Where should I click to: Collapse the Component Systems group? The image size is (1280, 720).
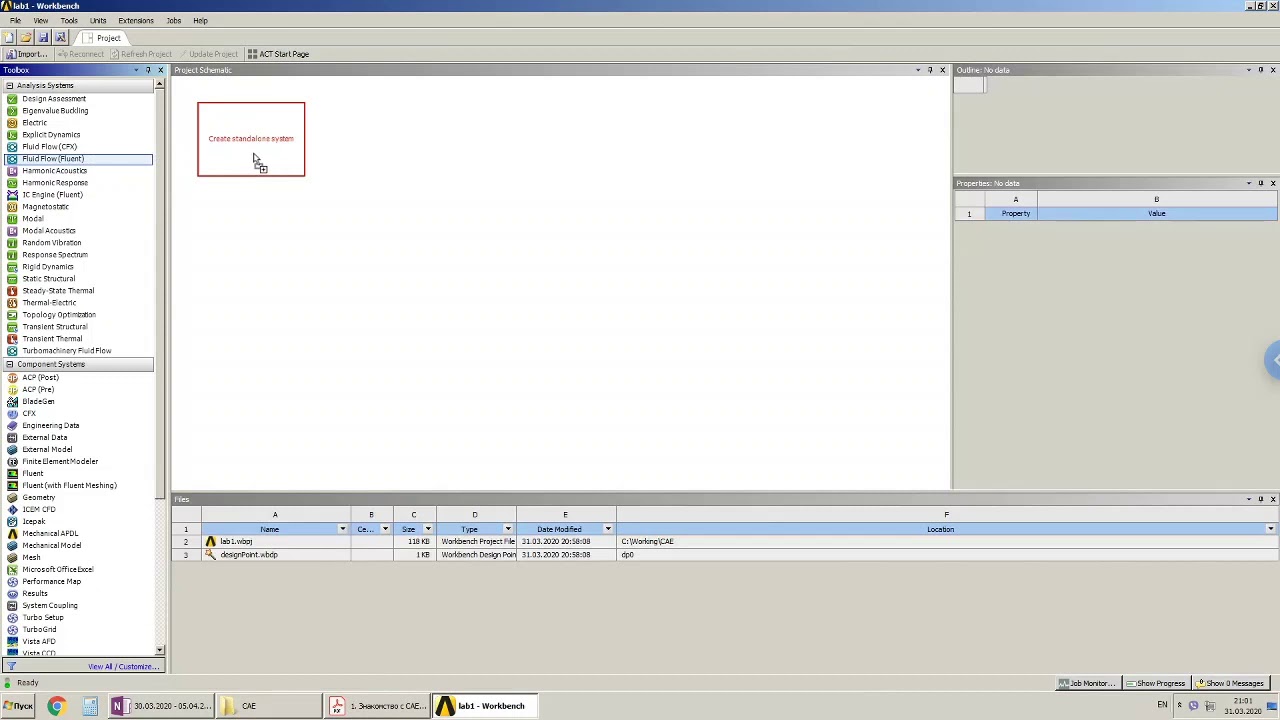9,365
